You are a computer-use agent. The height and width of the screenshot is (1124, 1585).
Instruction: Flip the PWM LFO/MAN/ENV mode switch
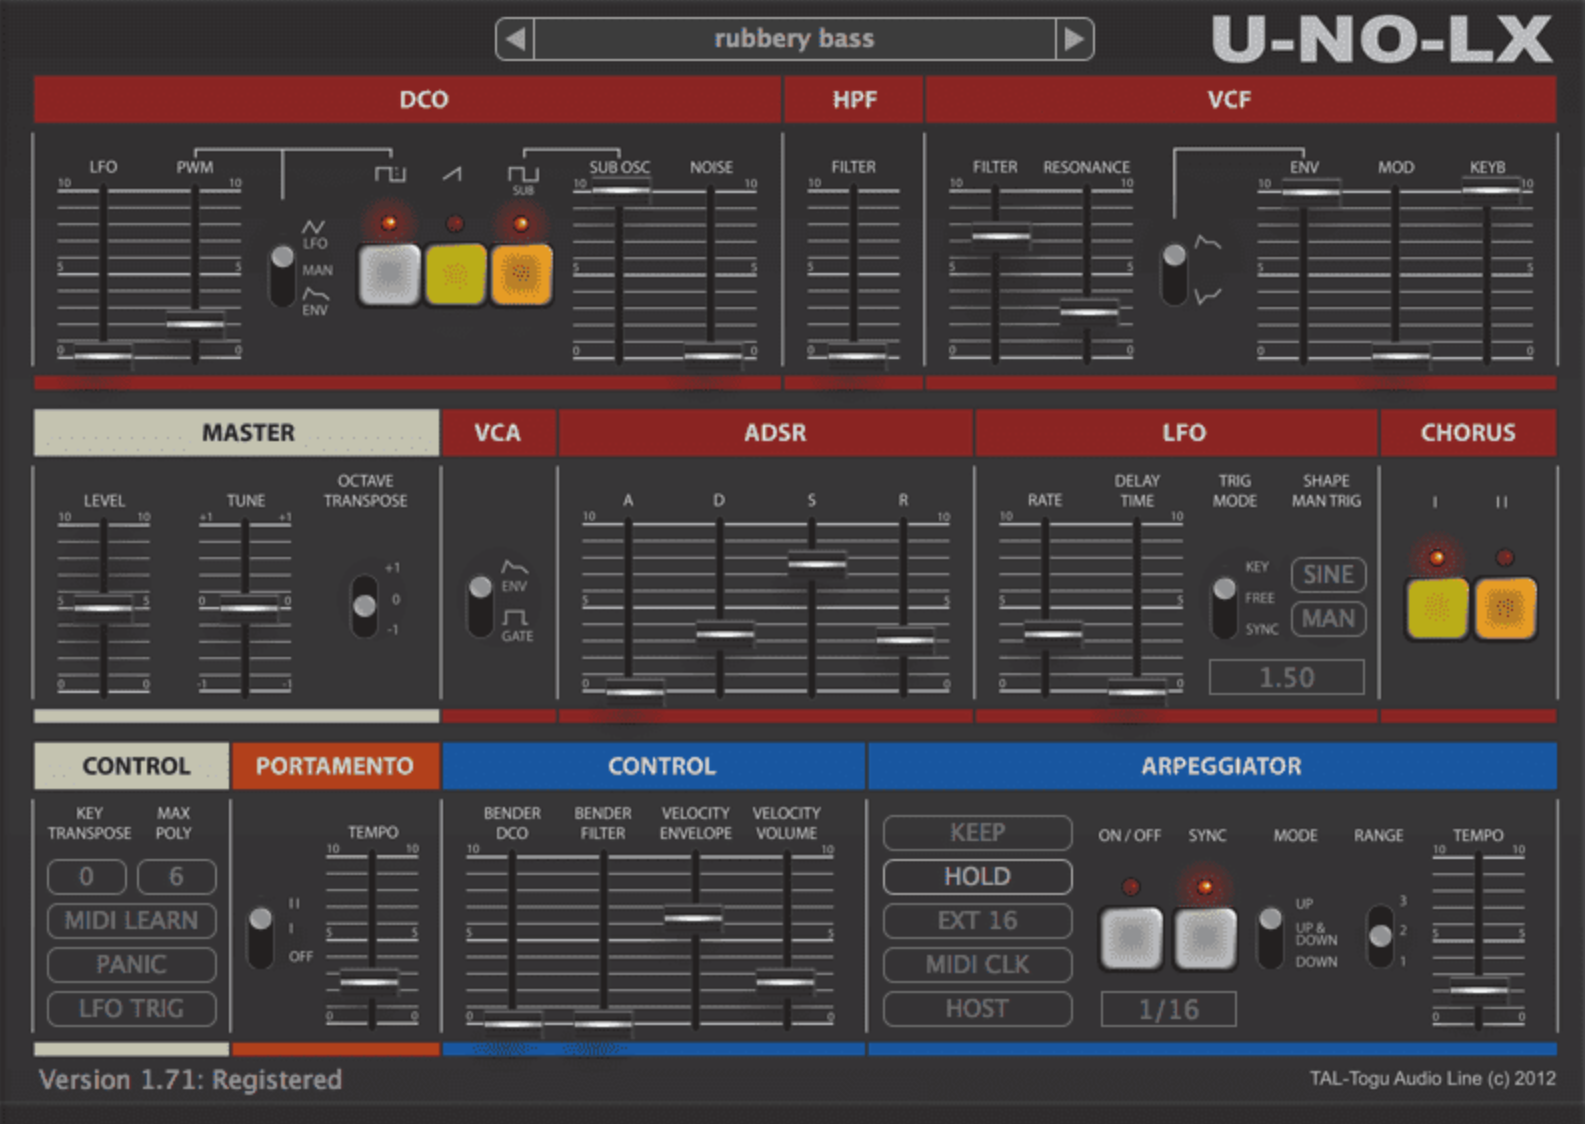(x=282, y=274)
